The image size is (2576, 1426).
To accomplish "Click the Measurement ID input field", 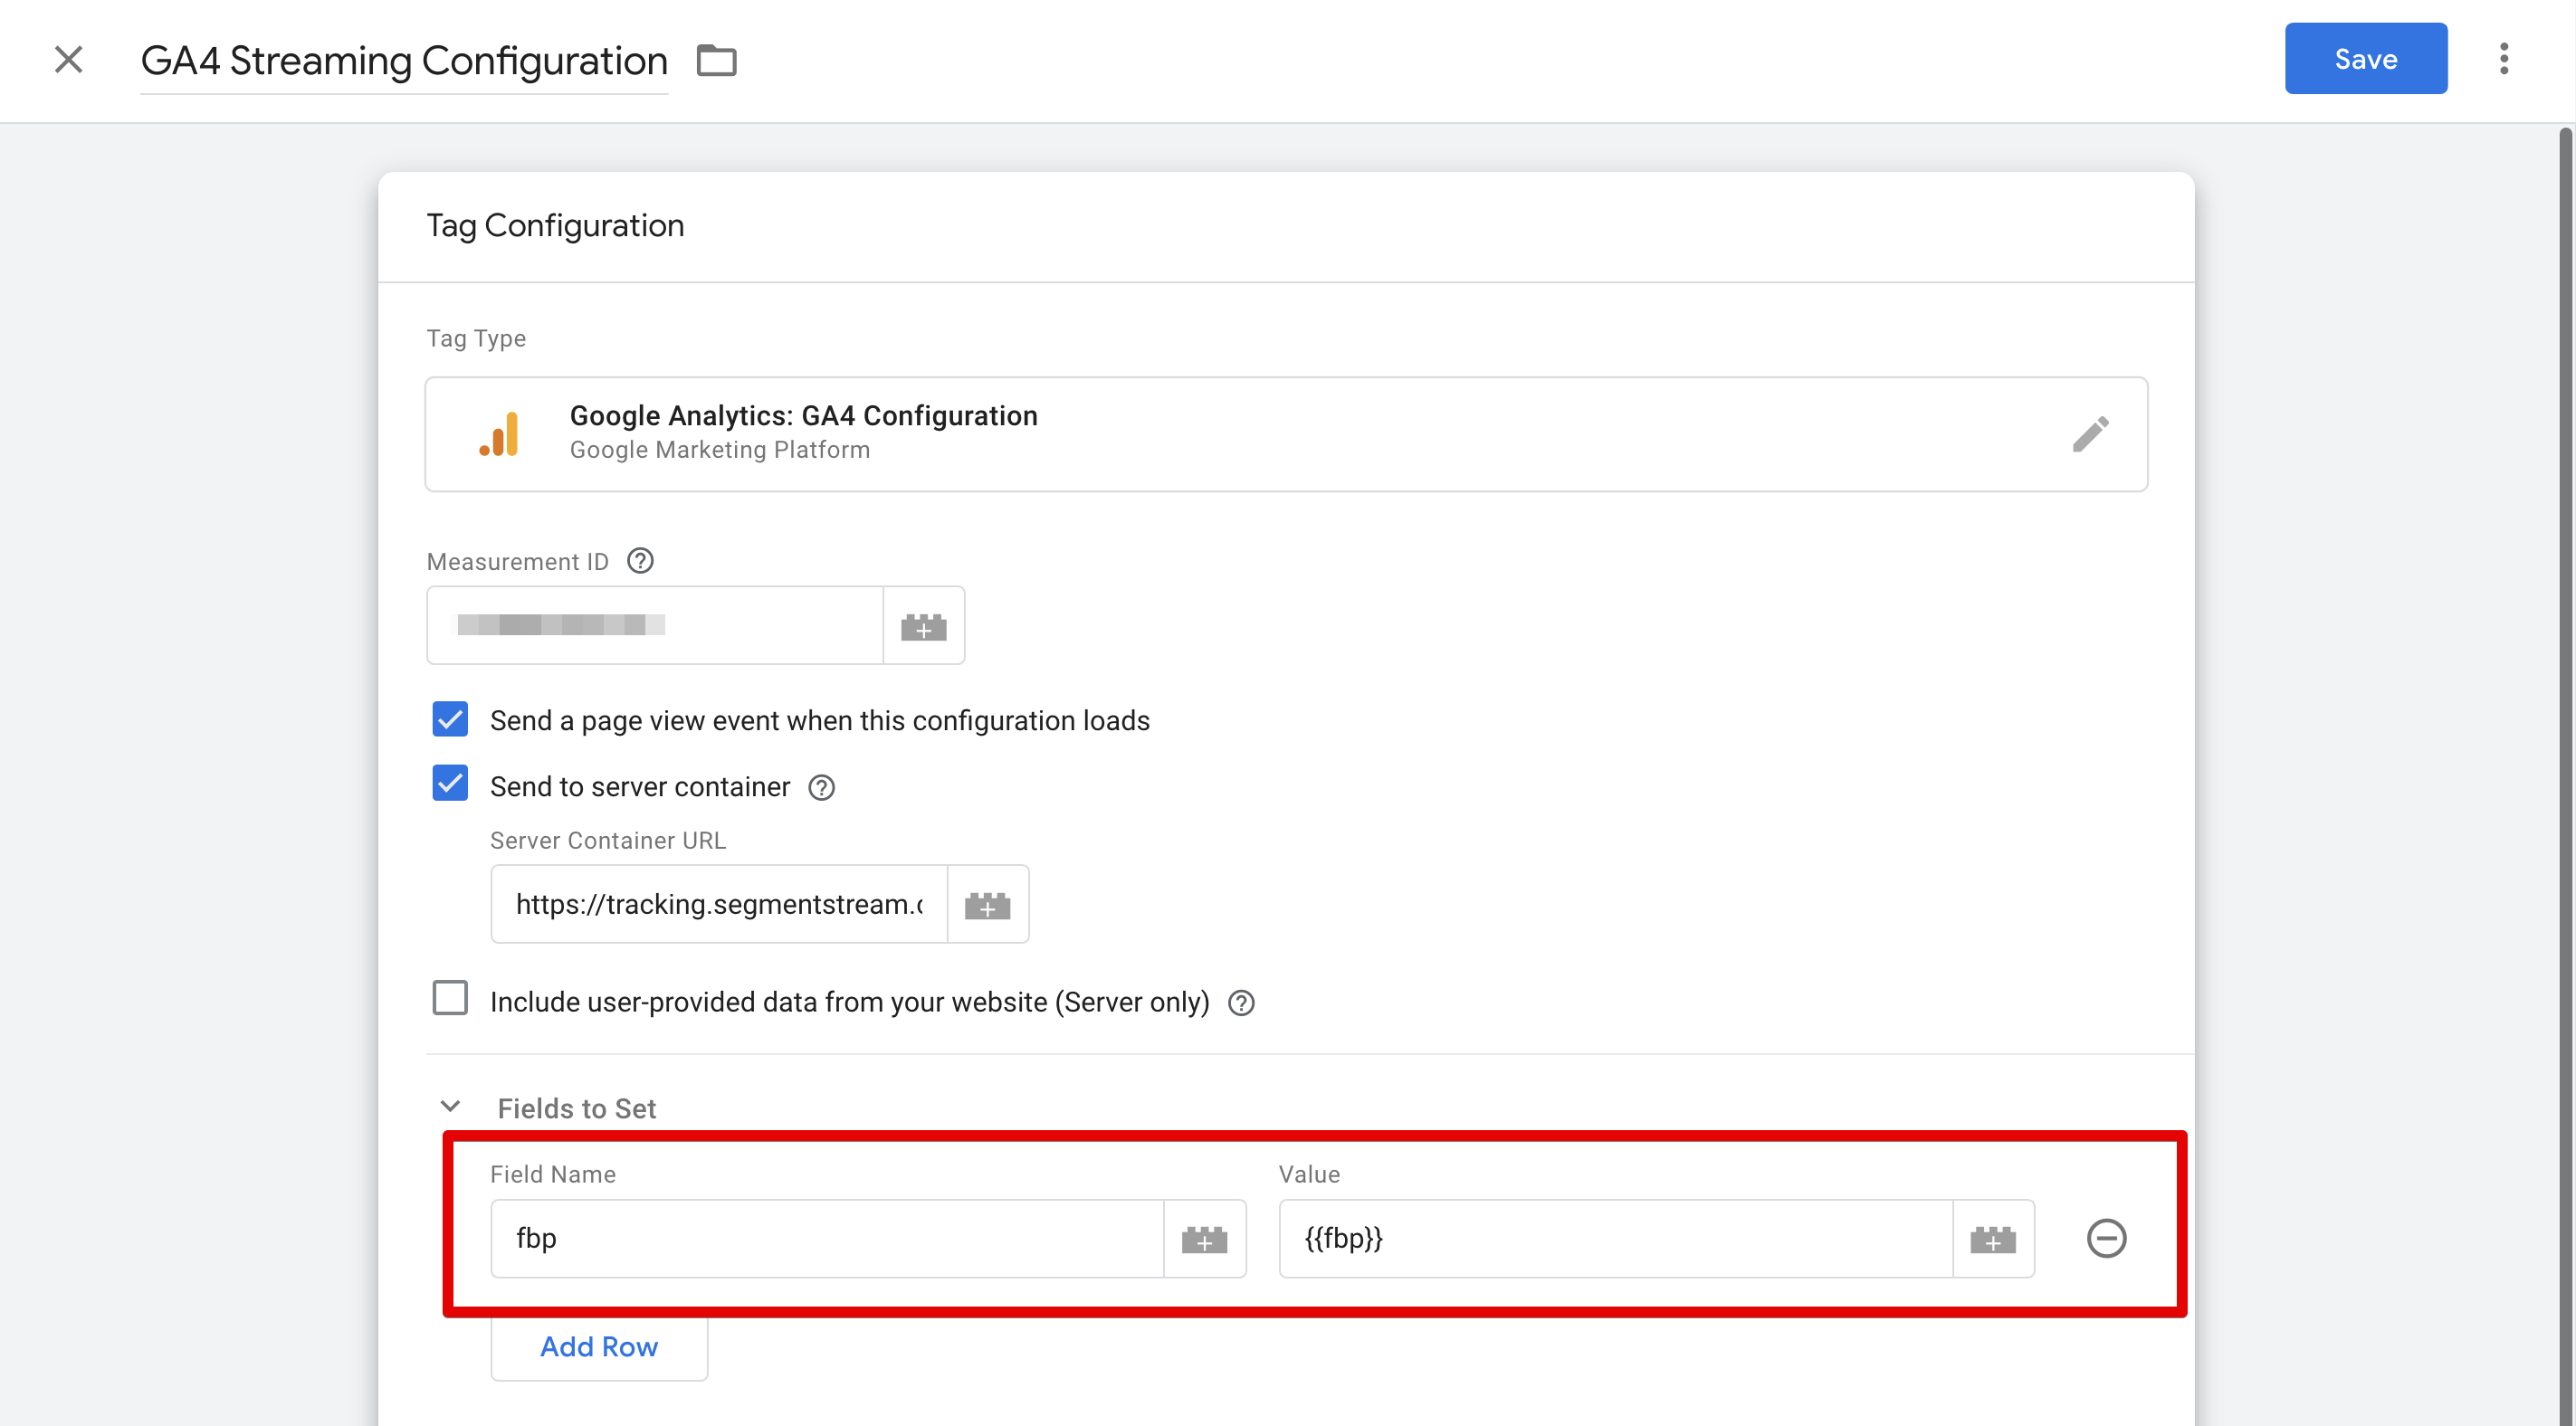I will click(655, 626).
